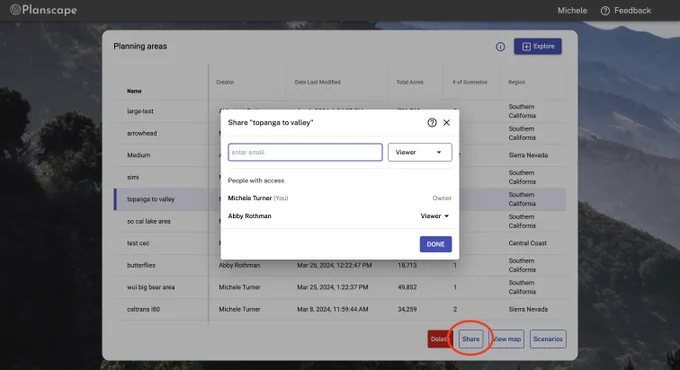Click the DONE button

pyautogui.click(x=435, y=244)
